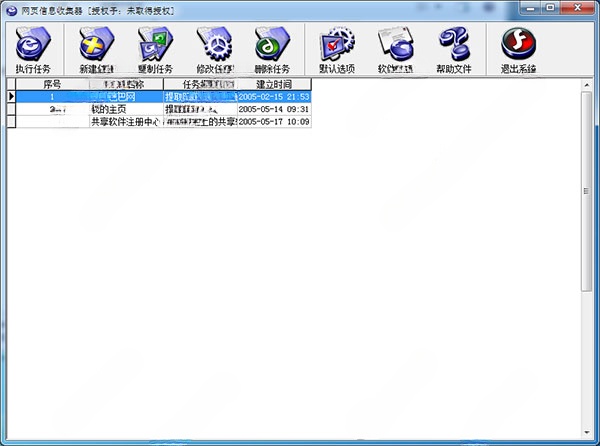
Task: Click the 建立时间 column header
Action: 273,85
